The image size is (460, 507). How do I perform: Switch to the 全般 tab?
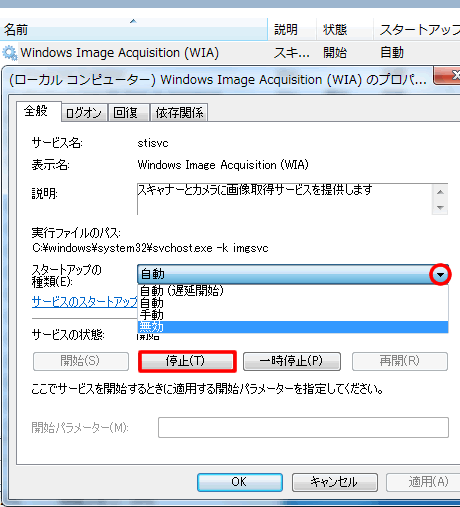point(36,111)
